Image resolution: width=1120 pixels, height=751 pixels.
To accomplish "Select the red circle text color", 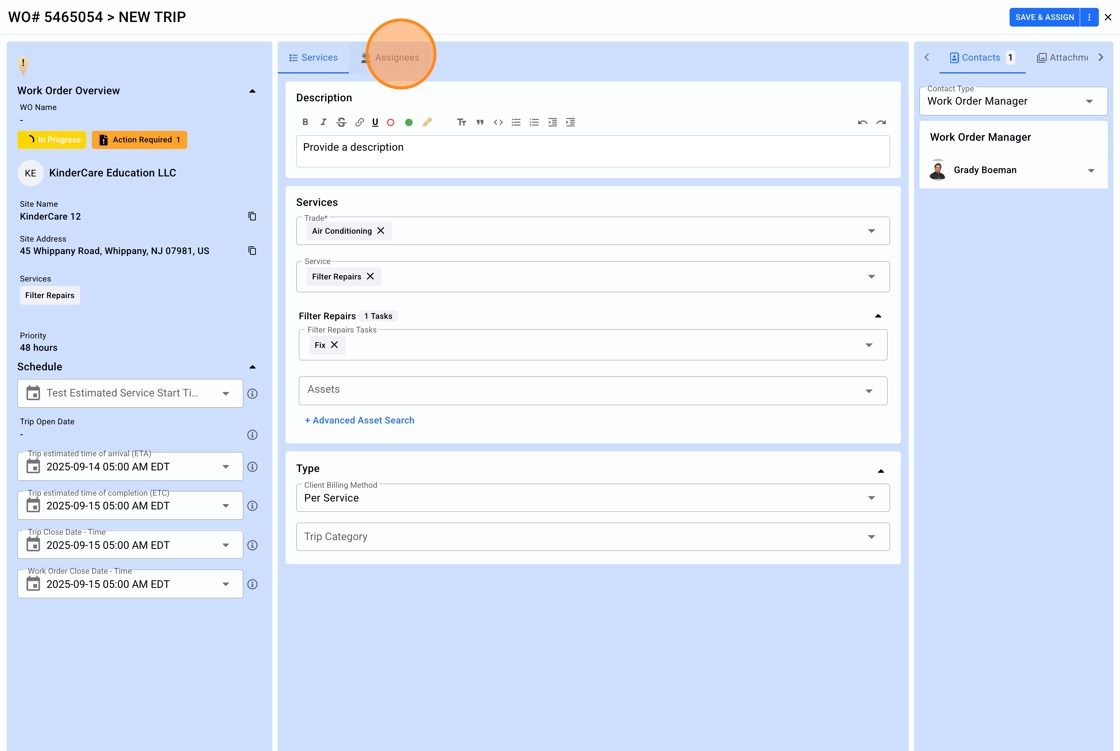I will (x=391, y=122).
